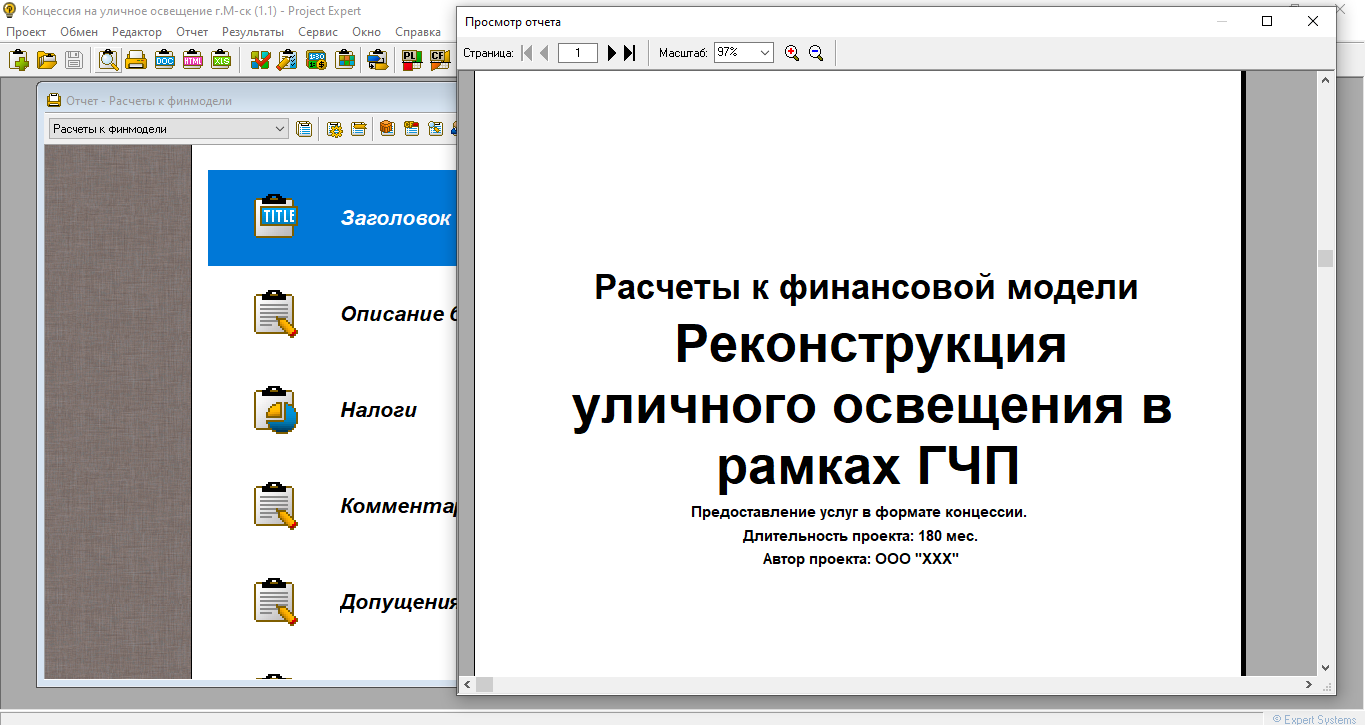Select the Комментар... report section
This screenshot has height=725, width=1365.
point(332,506)
